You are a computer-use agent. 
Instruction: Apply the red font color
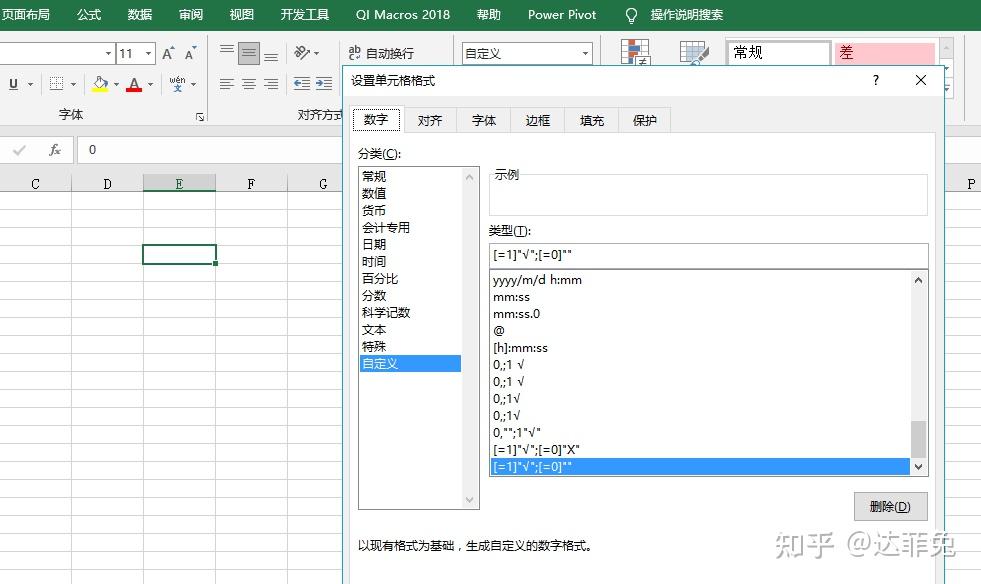pos(134,84)
